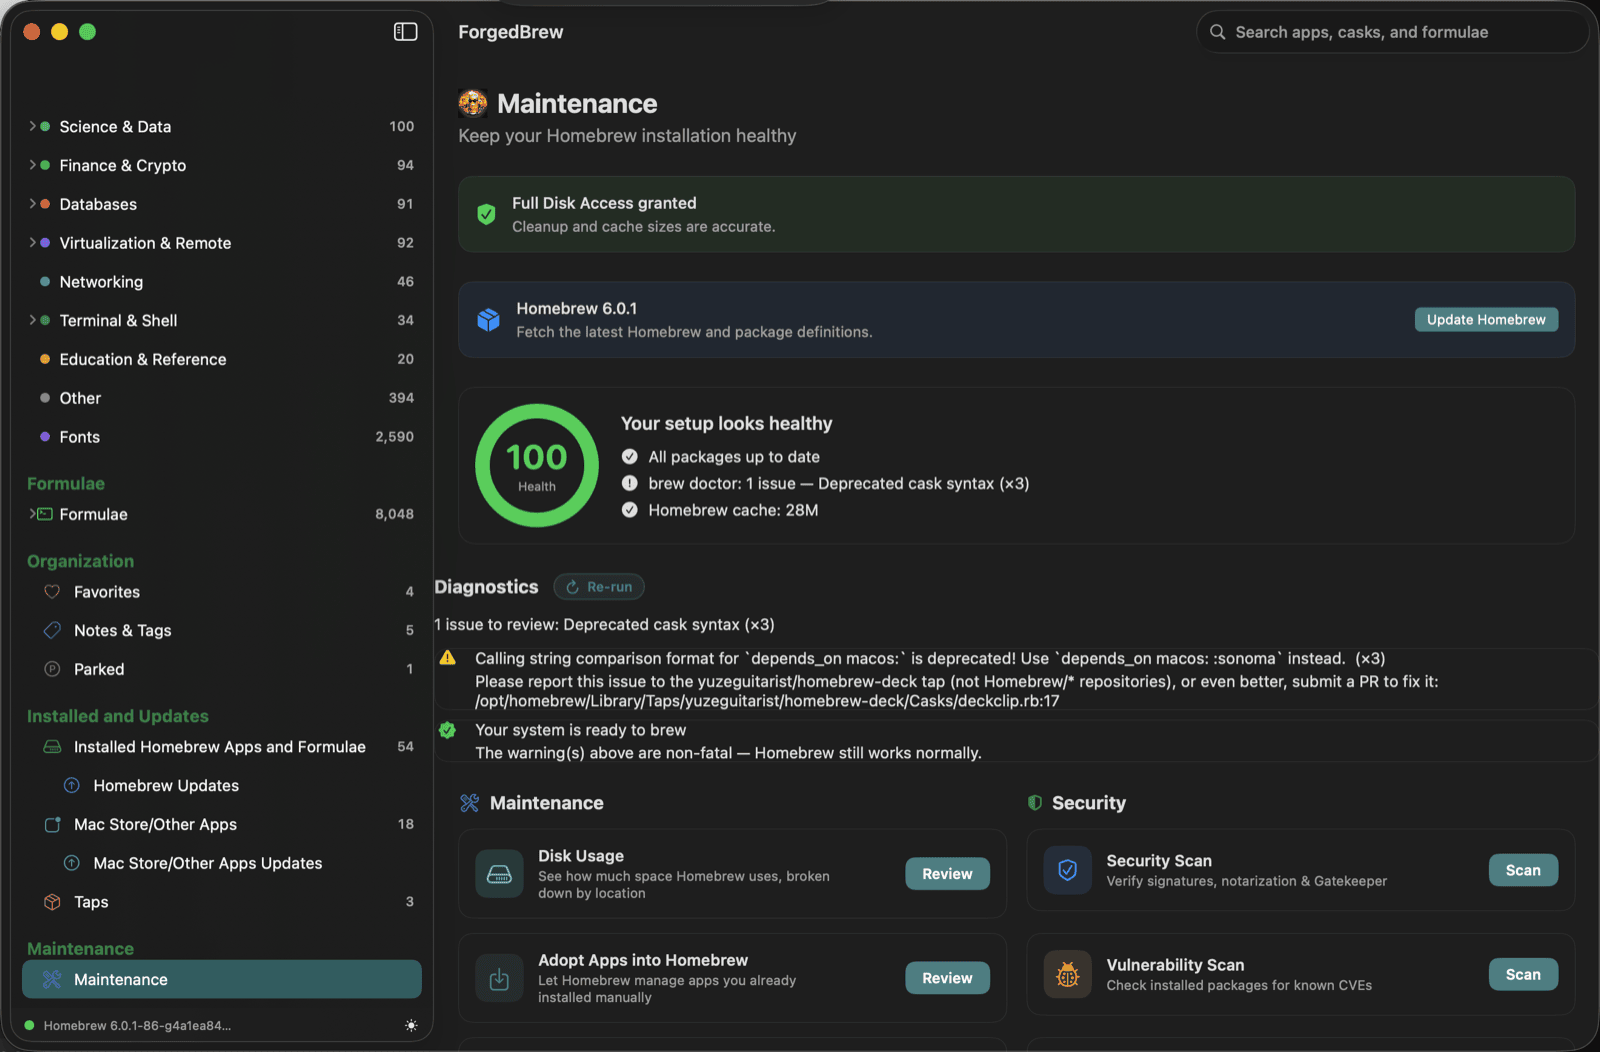Expand the Formulae tree chevron
1600x1052 pixels.
pos(32,514)
